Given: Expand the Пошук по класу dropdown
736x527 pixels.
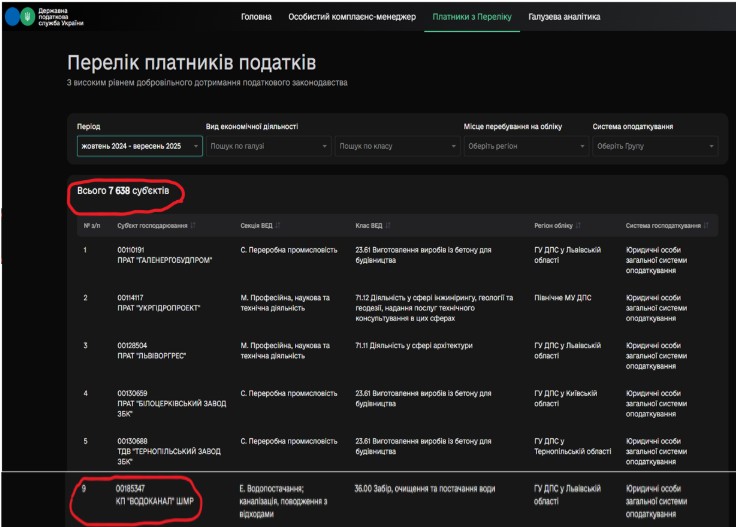Looking at the screenshot, I should [x=396, y=146].
